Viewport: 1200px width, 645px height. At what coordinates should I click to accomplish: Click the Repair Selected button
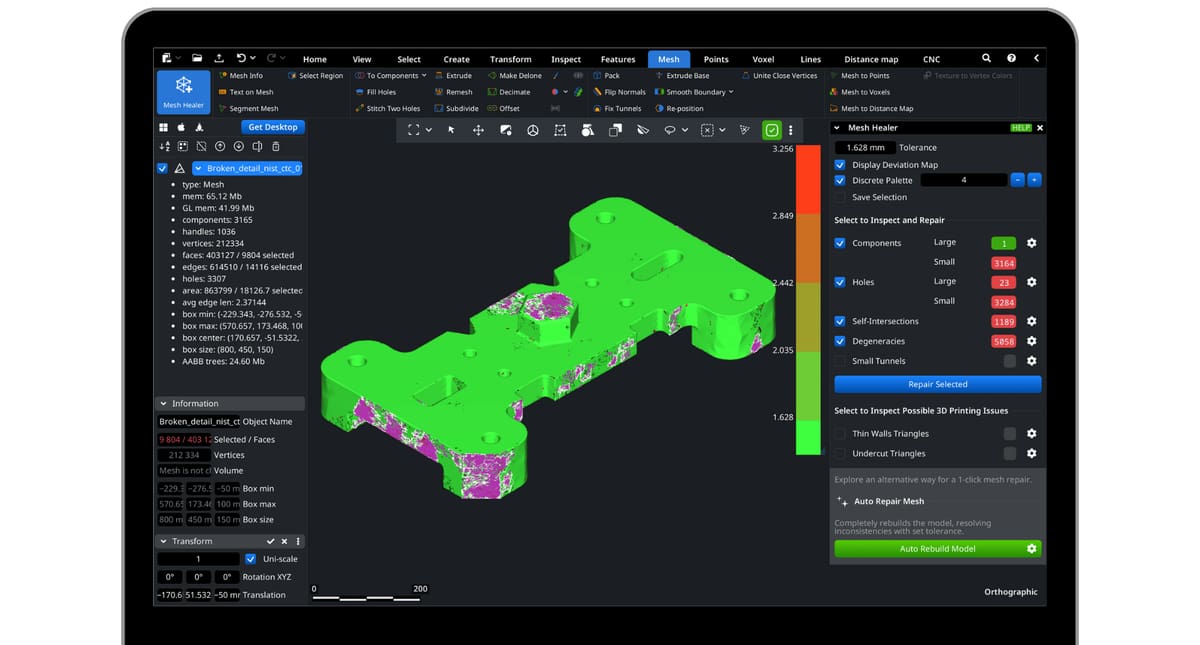(x=937, y=384)
